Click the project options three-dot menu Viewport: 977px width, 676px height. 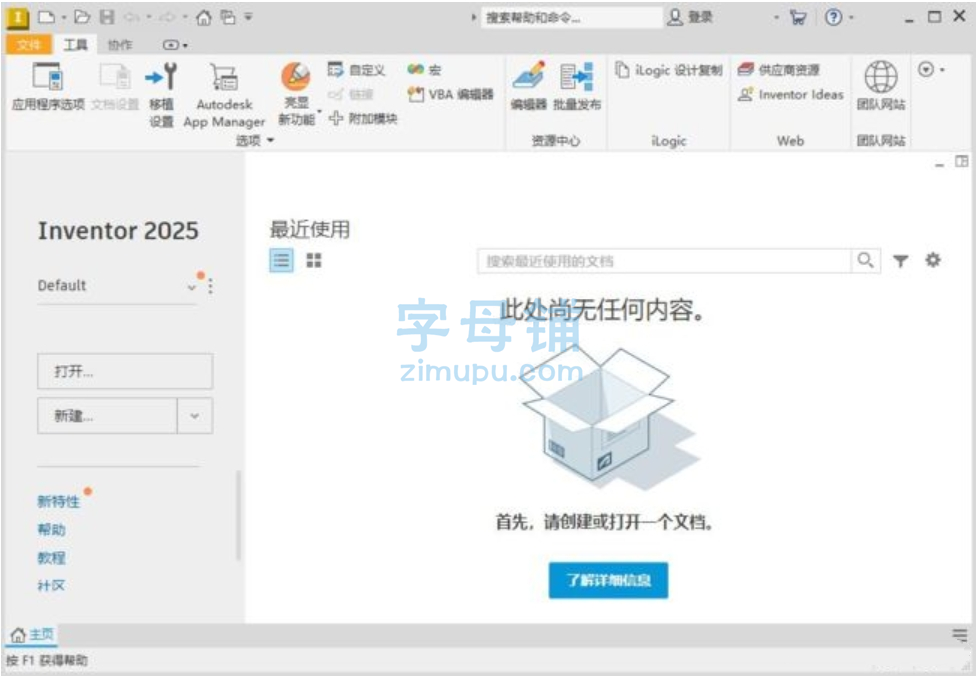tap(211, 285)
